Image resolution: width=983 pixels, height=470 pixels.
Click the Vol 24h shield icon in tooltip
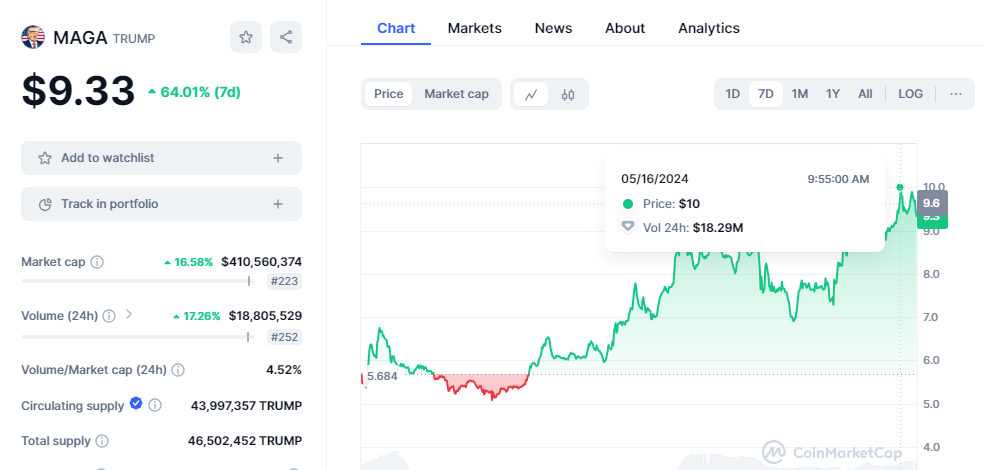tap(628, 227)
